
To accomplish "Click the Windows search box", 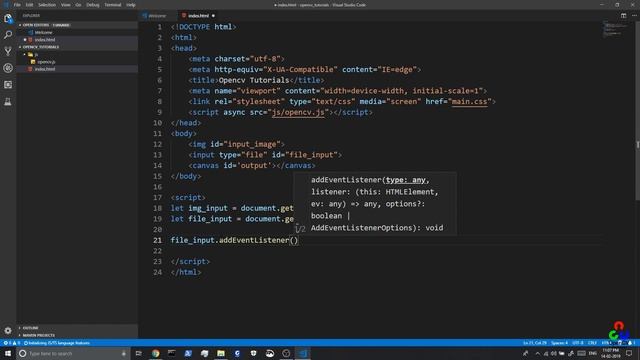I will pos(73,353).
